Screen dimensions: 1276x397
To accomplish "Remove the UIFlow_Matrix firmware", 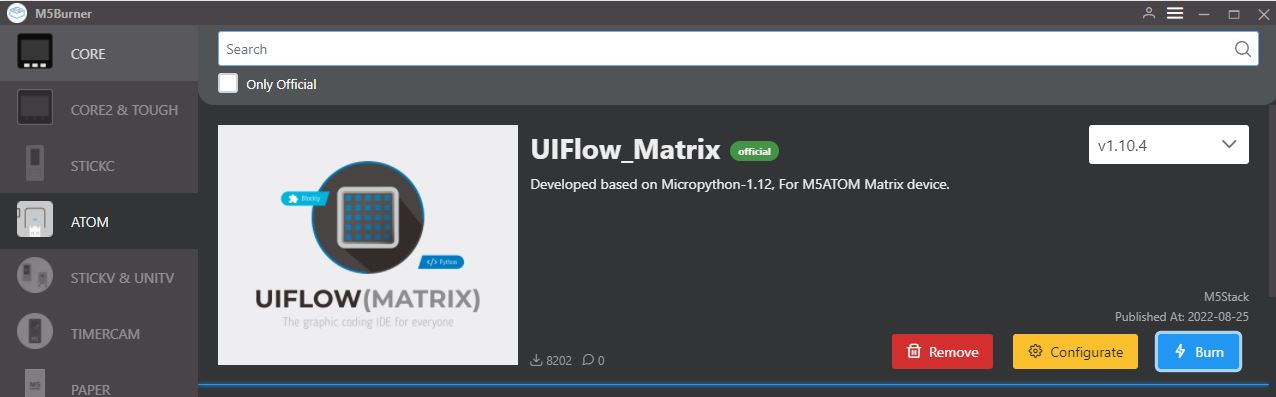I will tap(942, 352).
